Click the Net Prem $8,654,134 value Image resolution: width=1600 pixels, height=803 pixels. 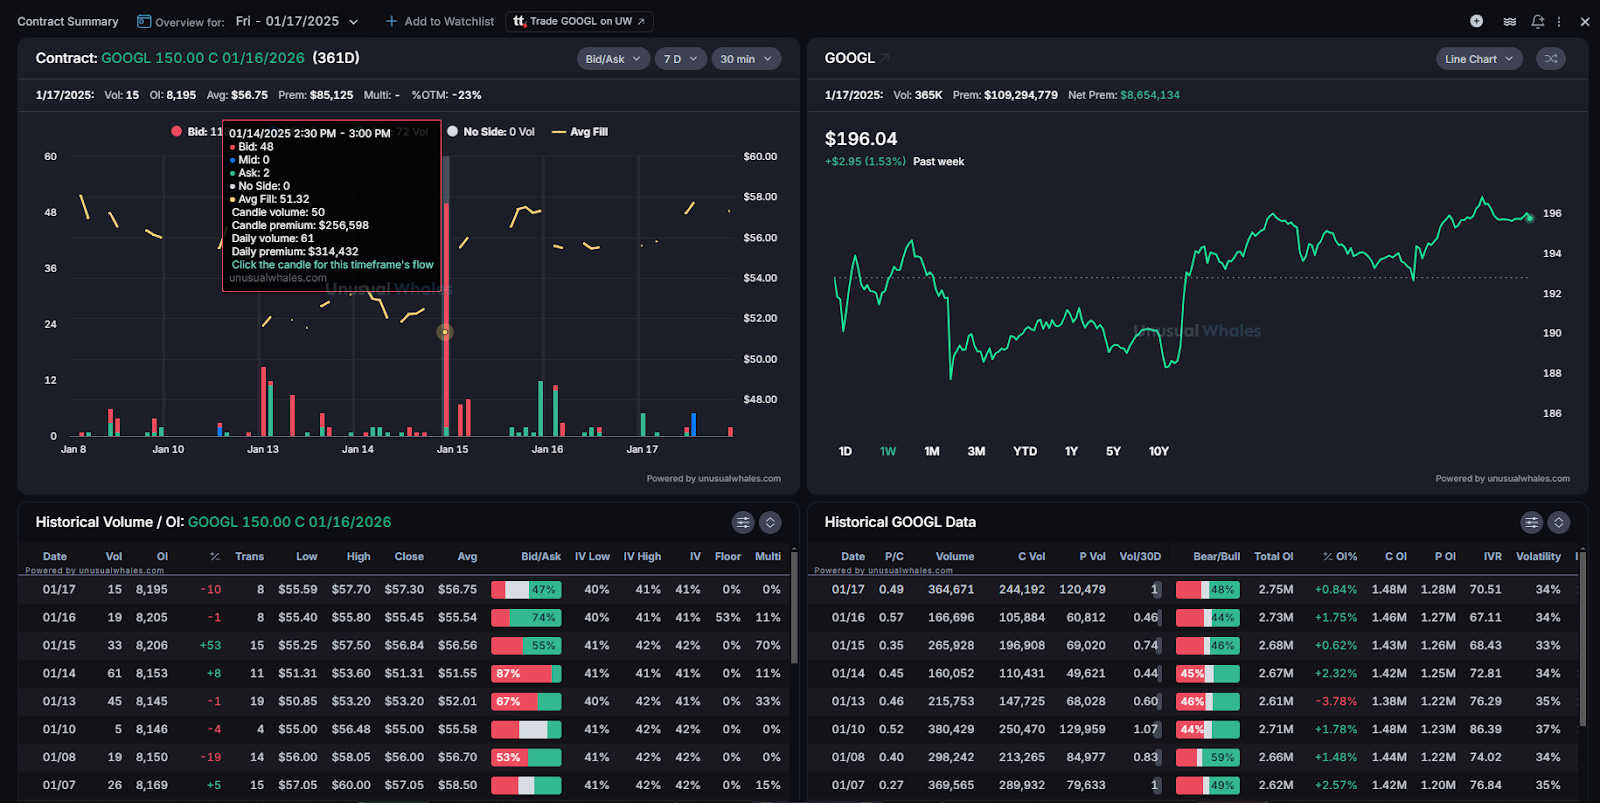pyautogui.click(x=1150, y=95)
